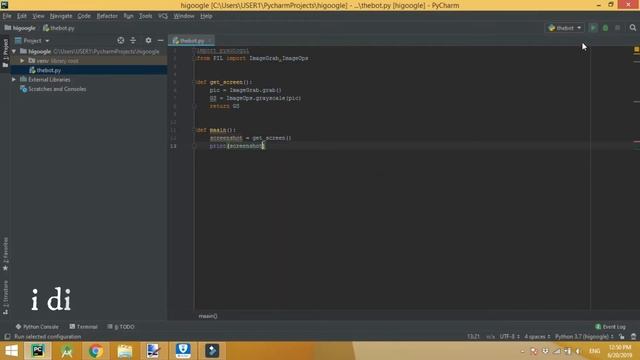Open Android Studio icon on taskbar

67,351
